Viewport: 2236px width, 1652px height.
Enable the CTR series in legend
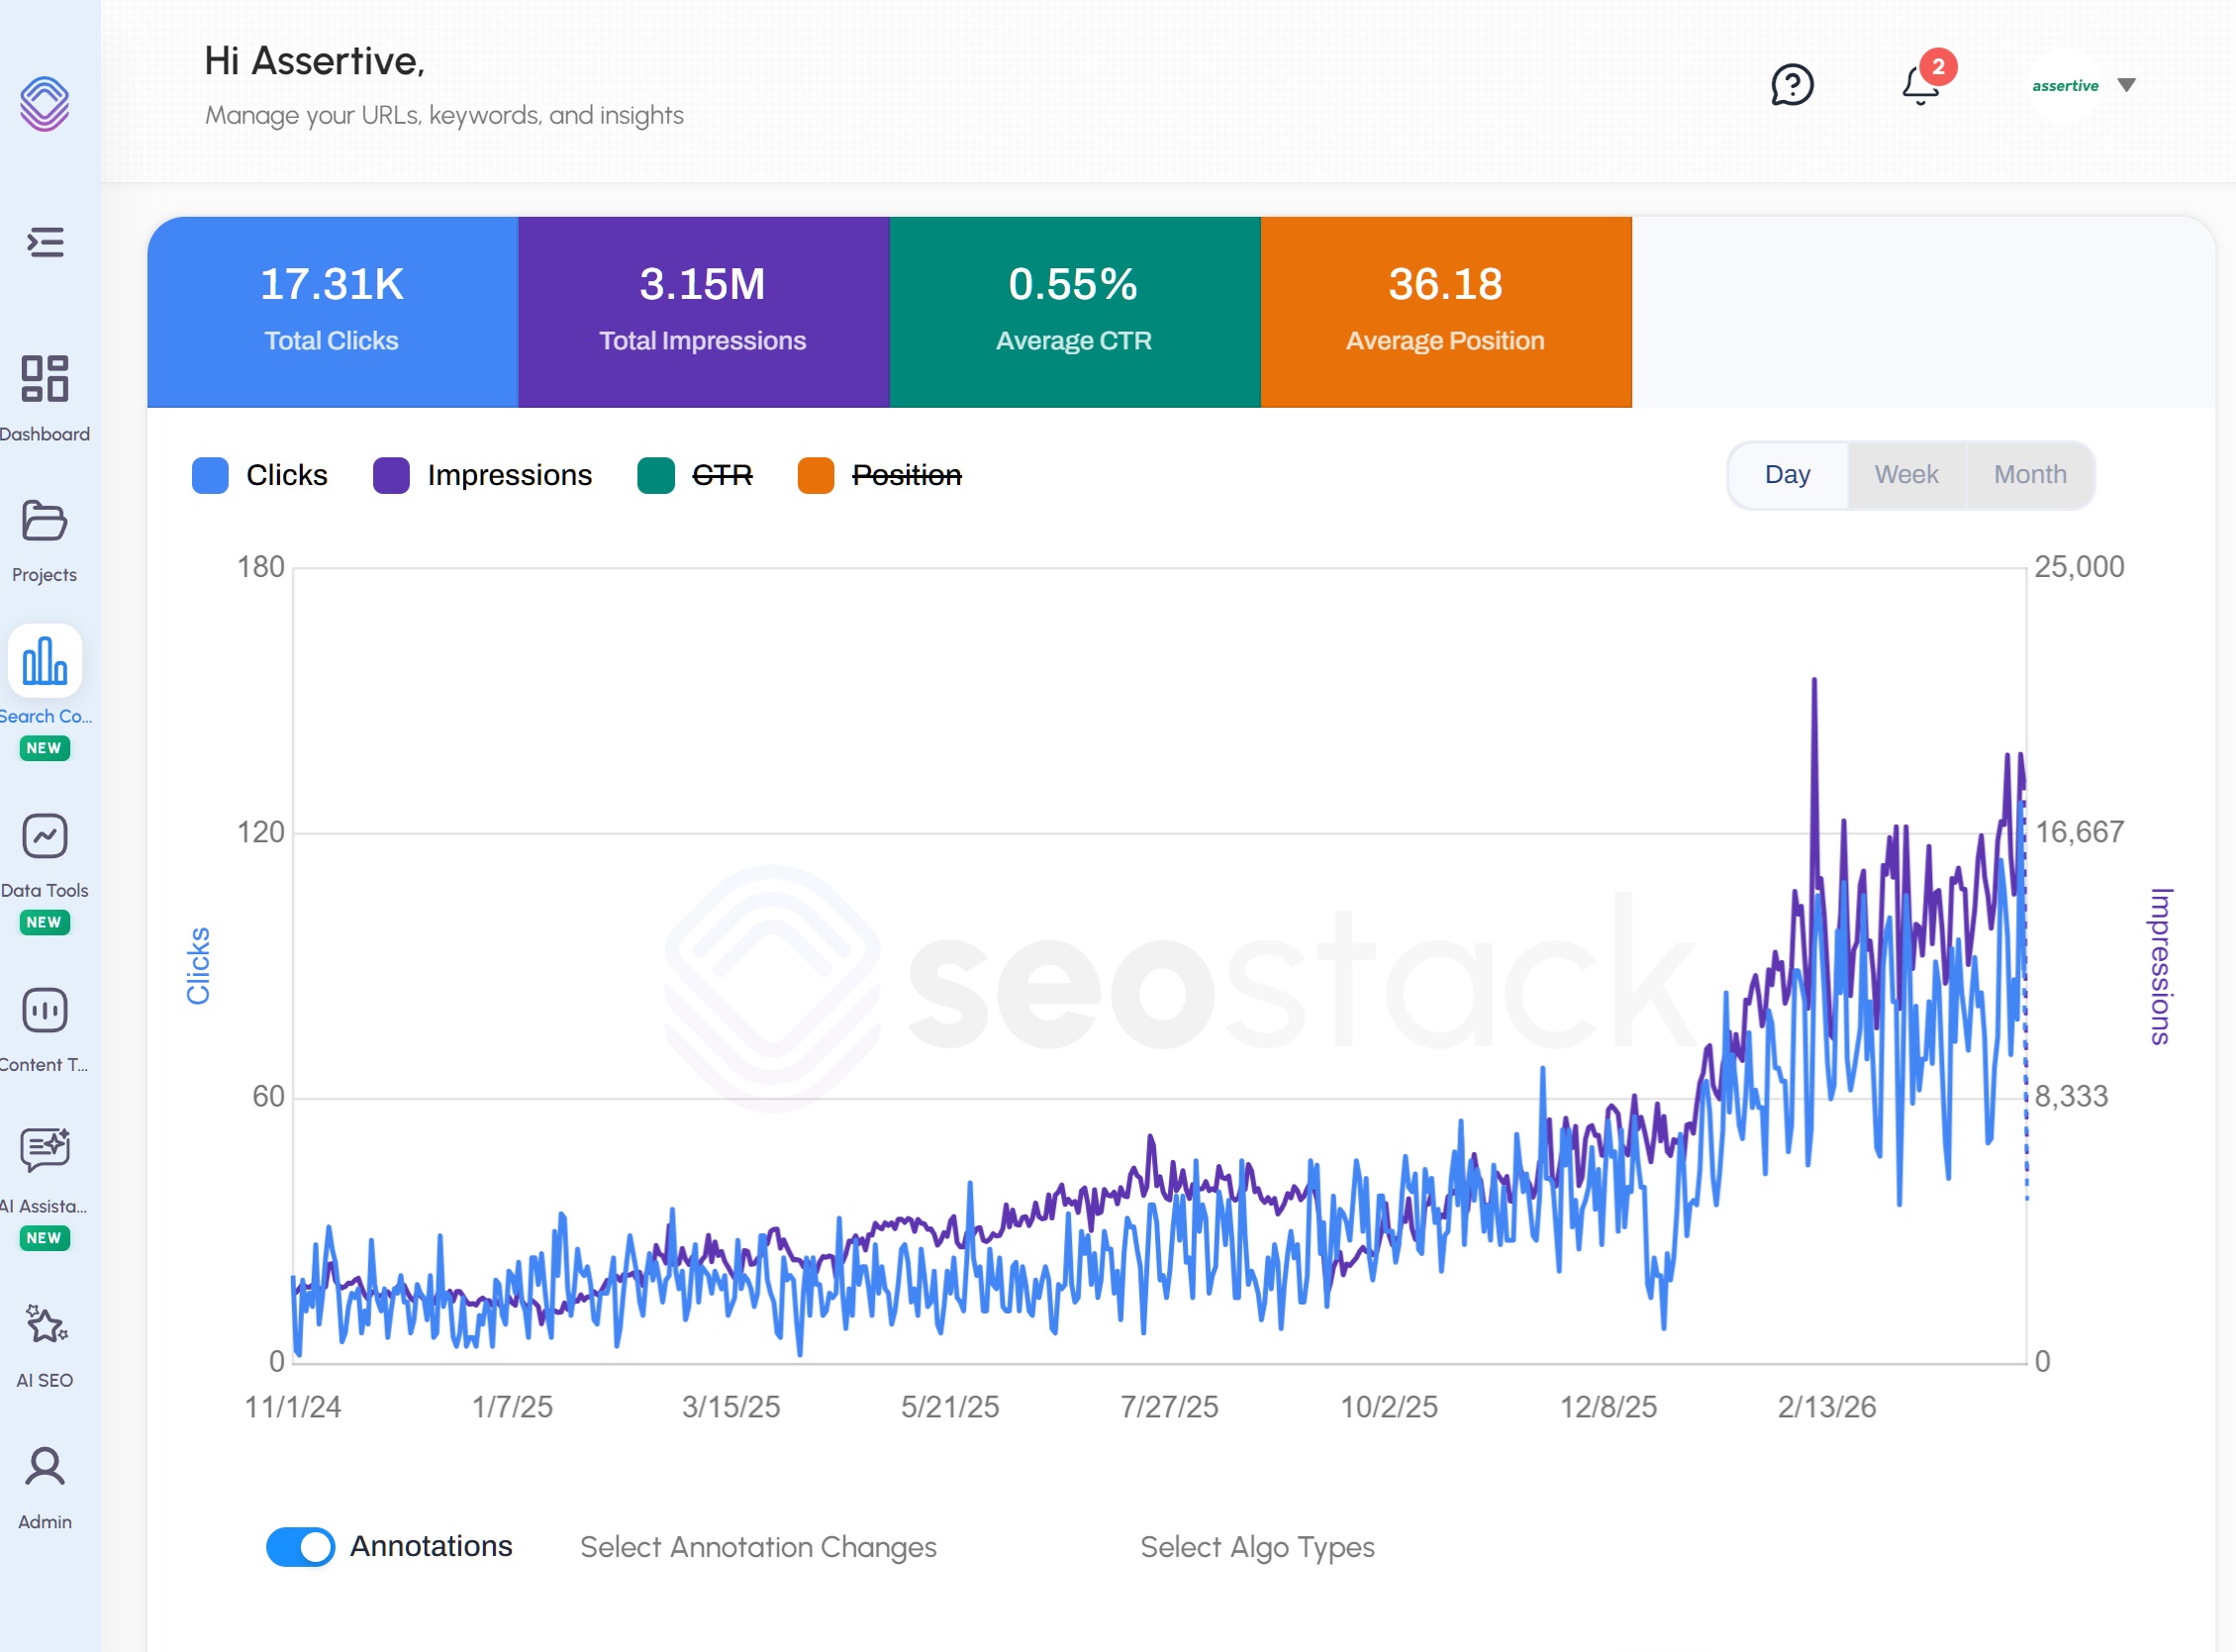point(696,475)
